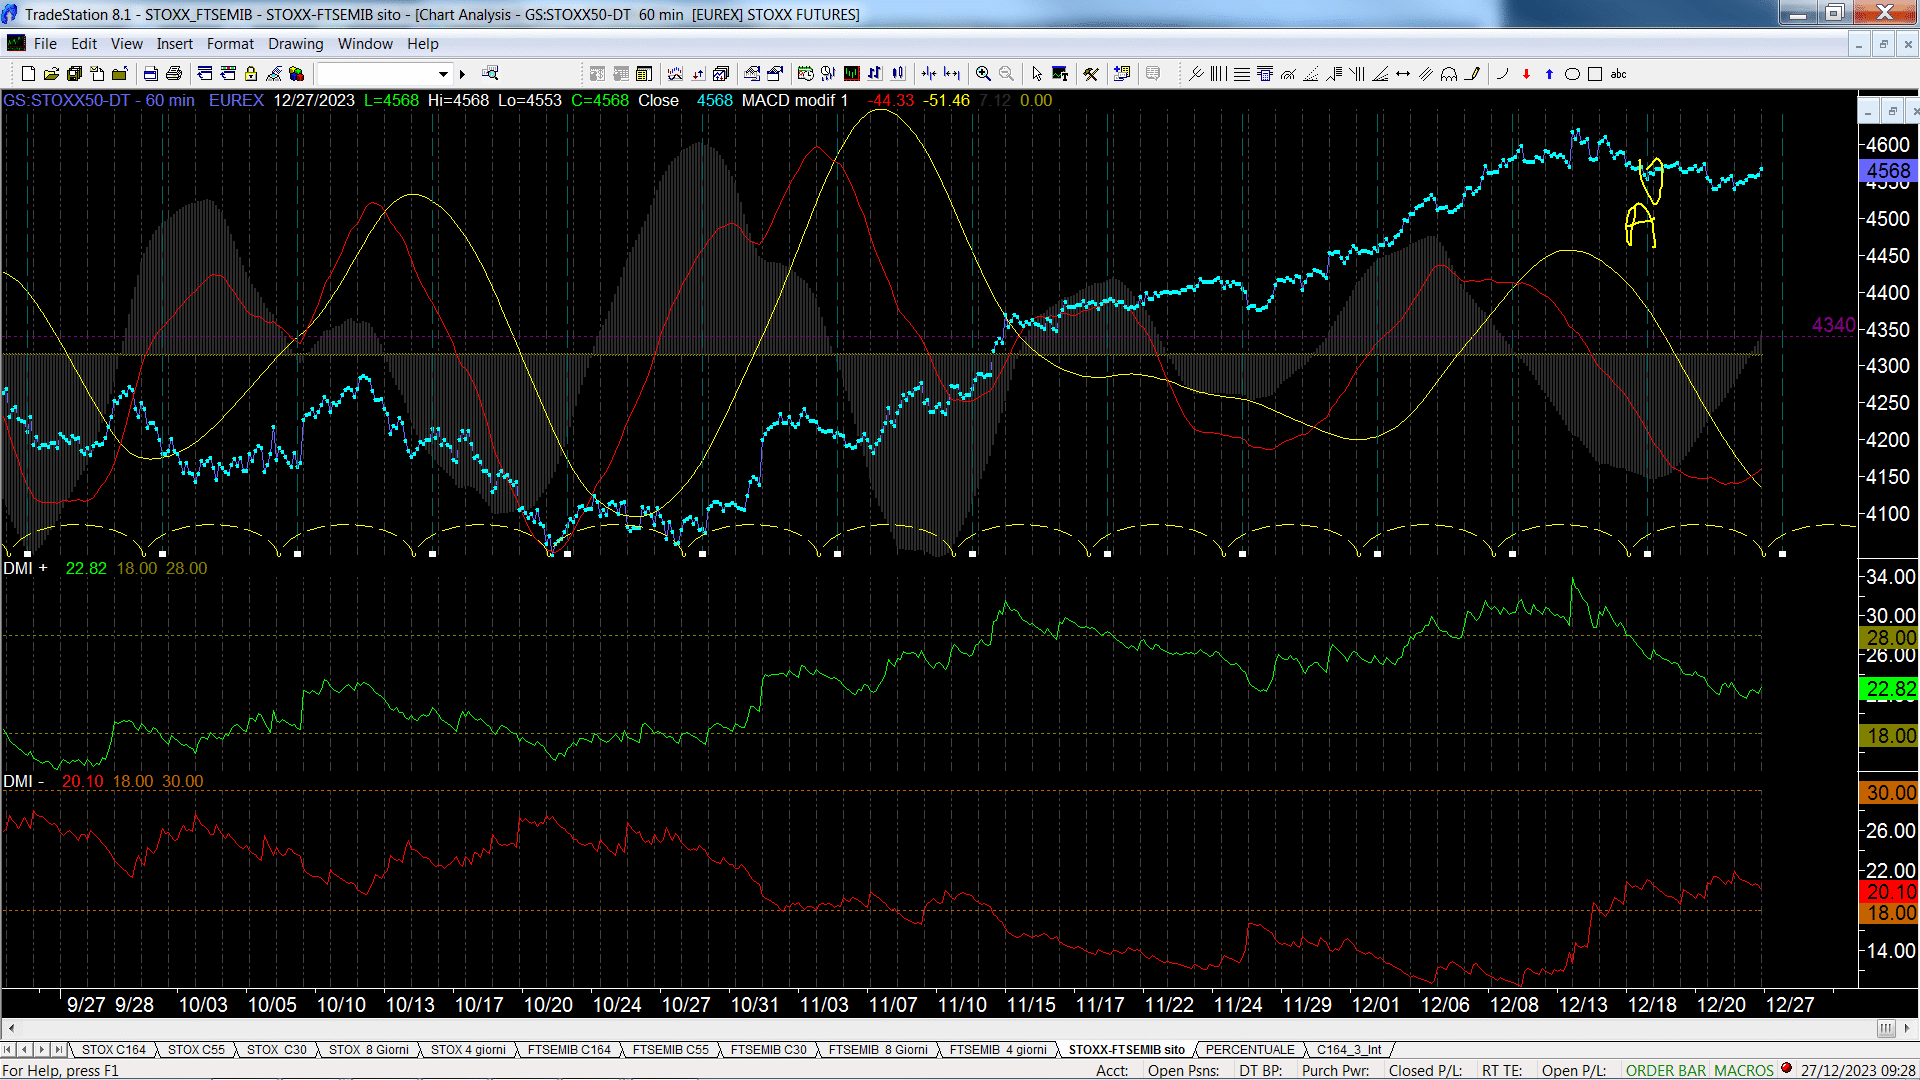Screen dimensions: 1920x1080
Task: Switch to the FTSEMIB 4 giorni tab
Action: pyautogui.click(x=998, y=1050)
